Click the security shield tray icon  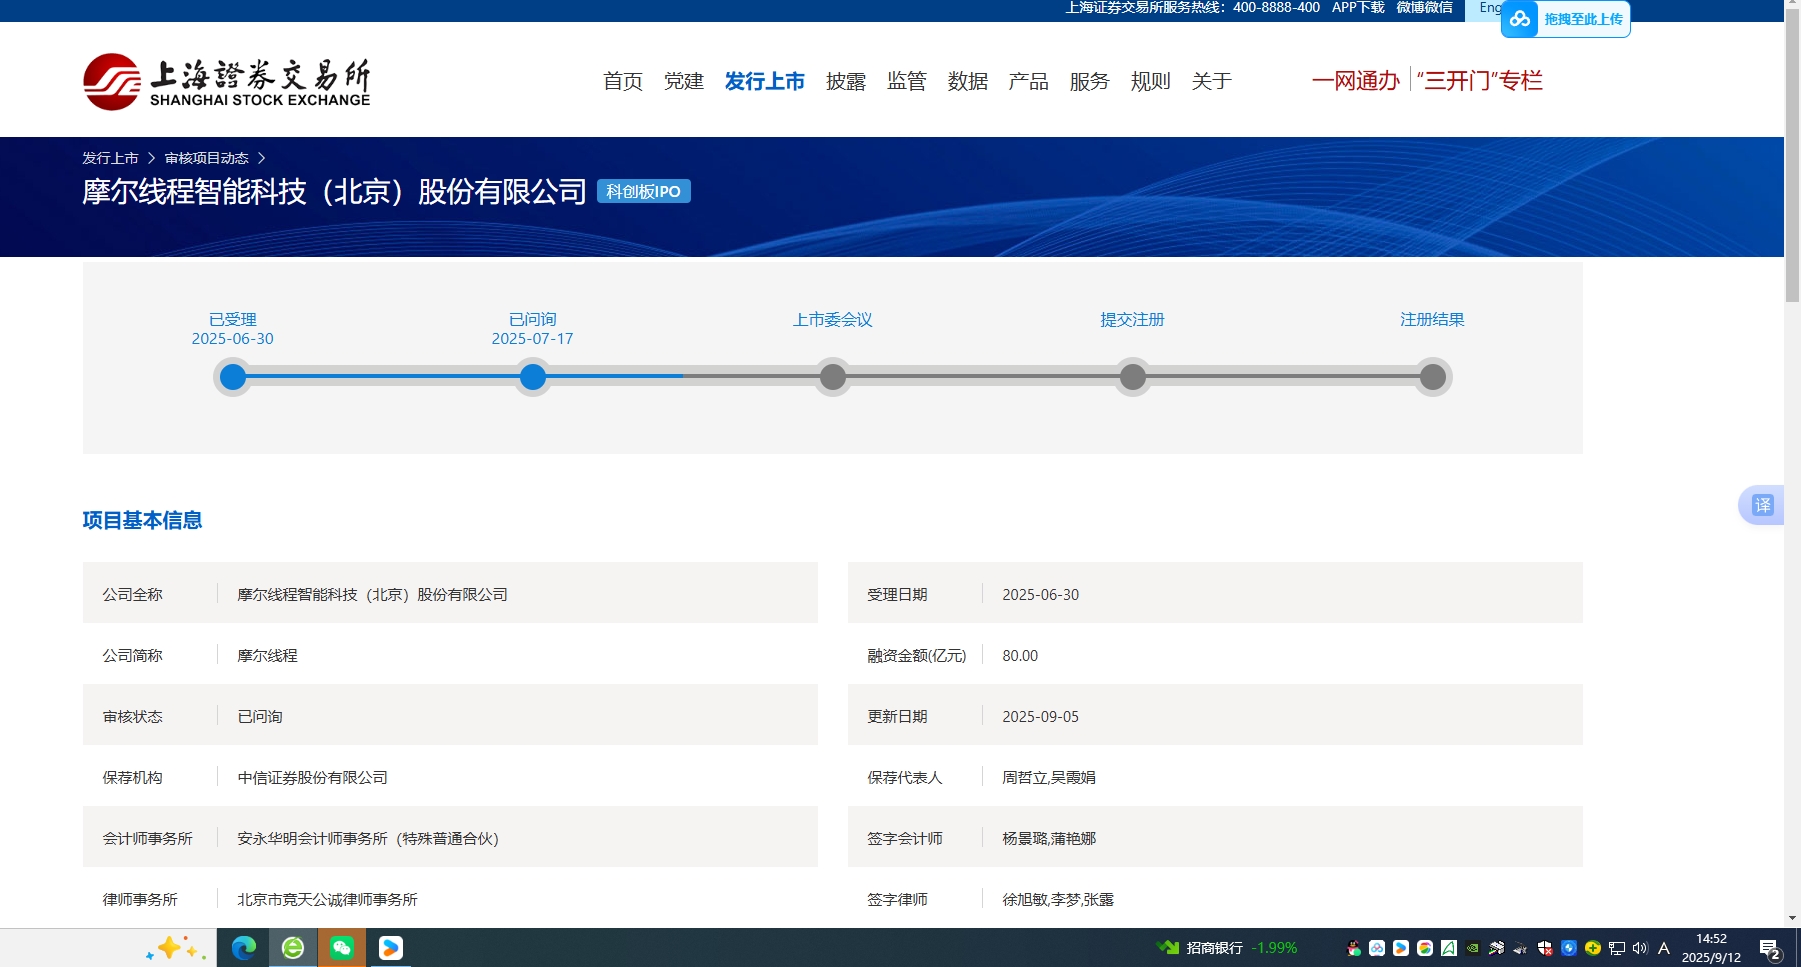(1545, 948)
